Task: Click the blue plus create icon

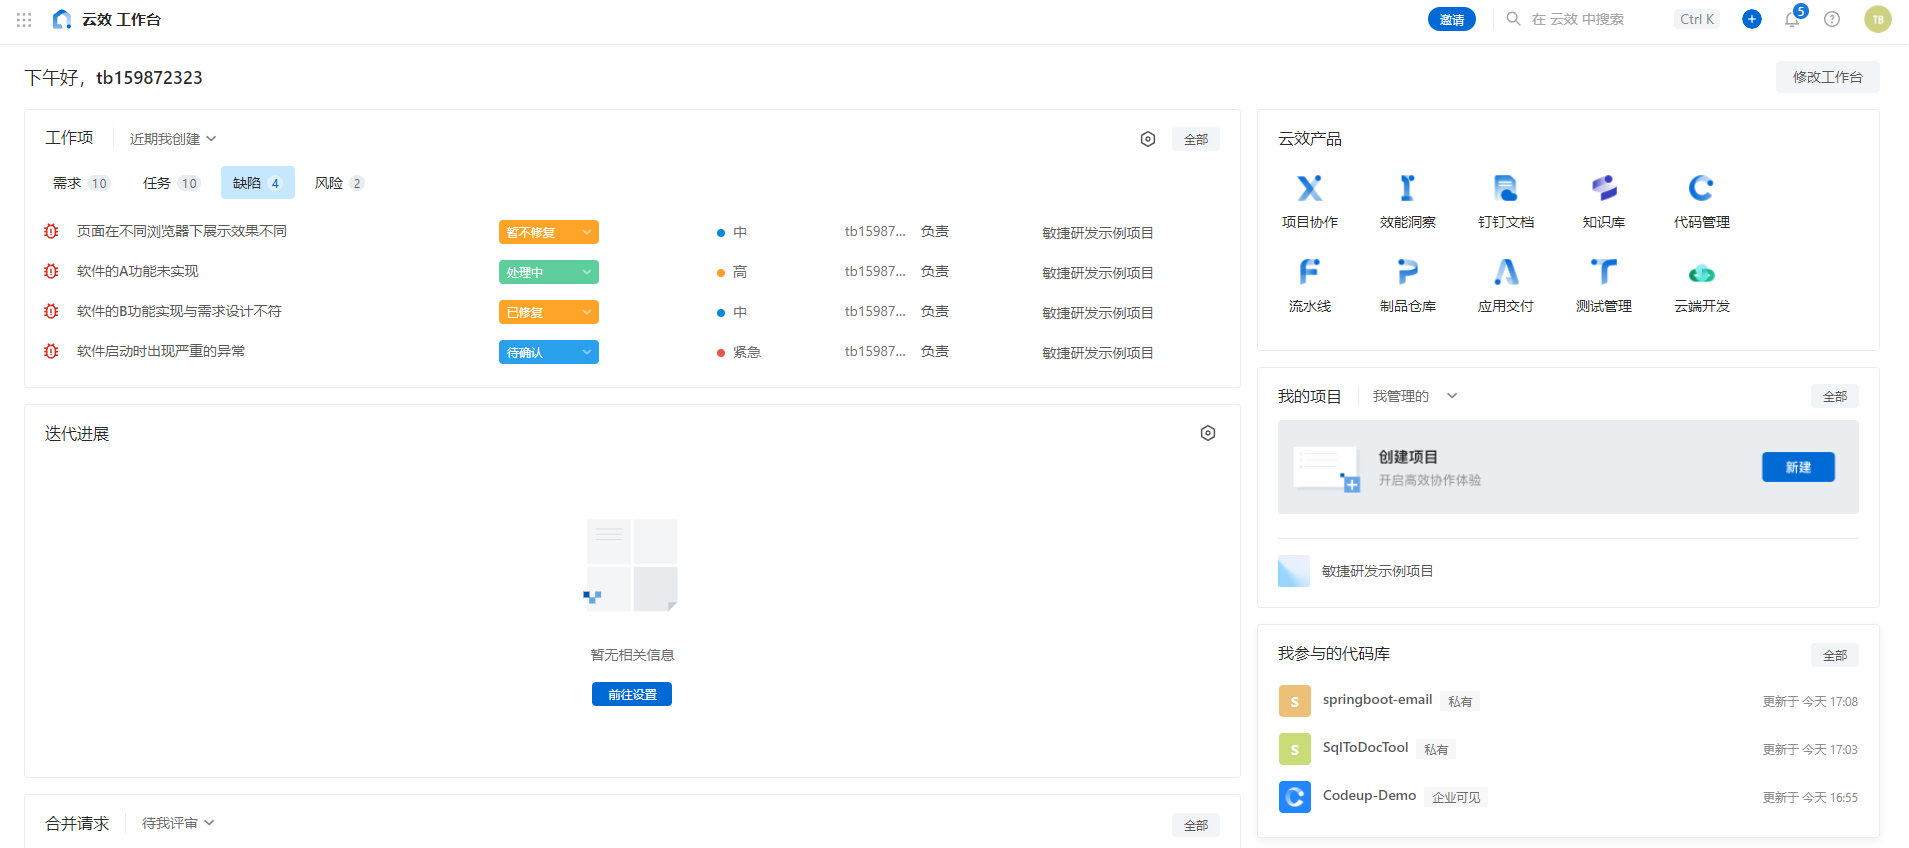Action: click(x=1751, y=19)
